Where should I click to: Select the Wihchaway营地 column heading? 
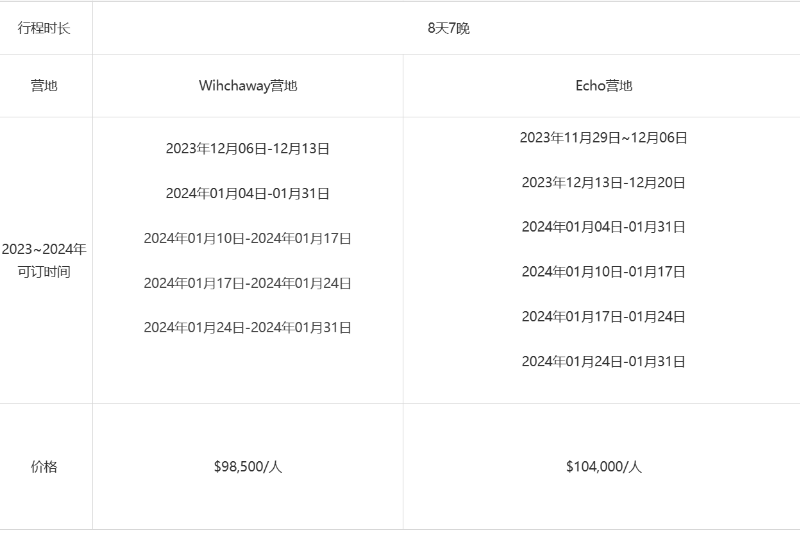248,86
